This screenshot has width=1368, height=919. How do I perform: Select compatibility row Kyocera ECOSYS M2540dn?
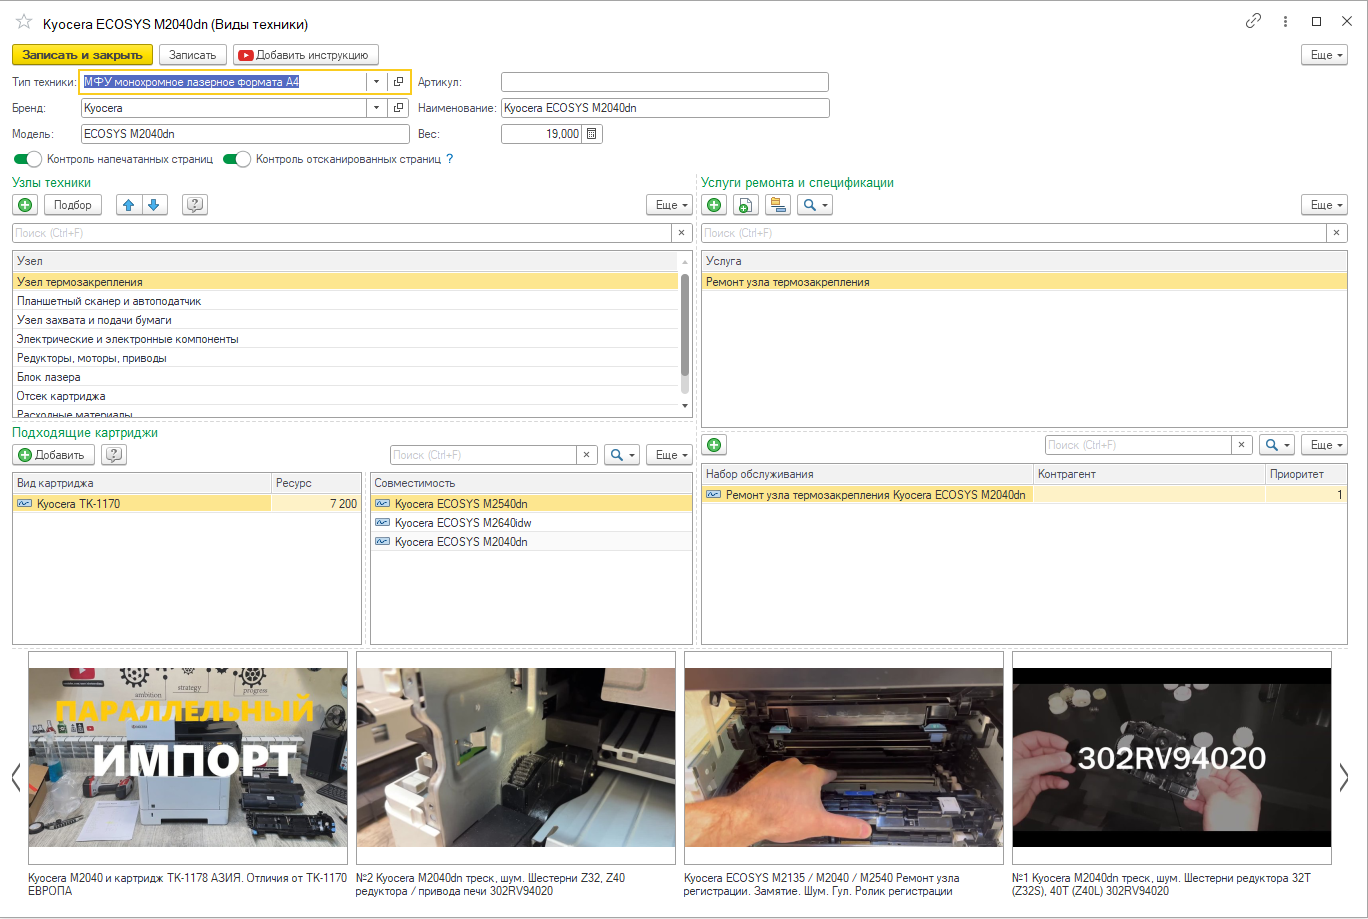(x=531, y=504)
